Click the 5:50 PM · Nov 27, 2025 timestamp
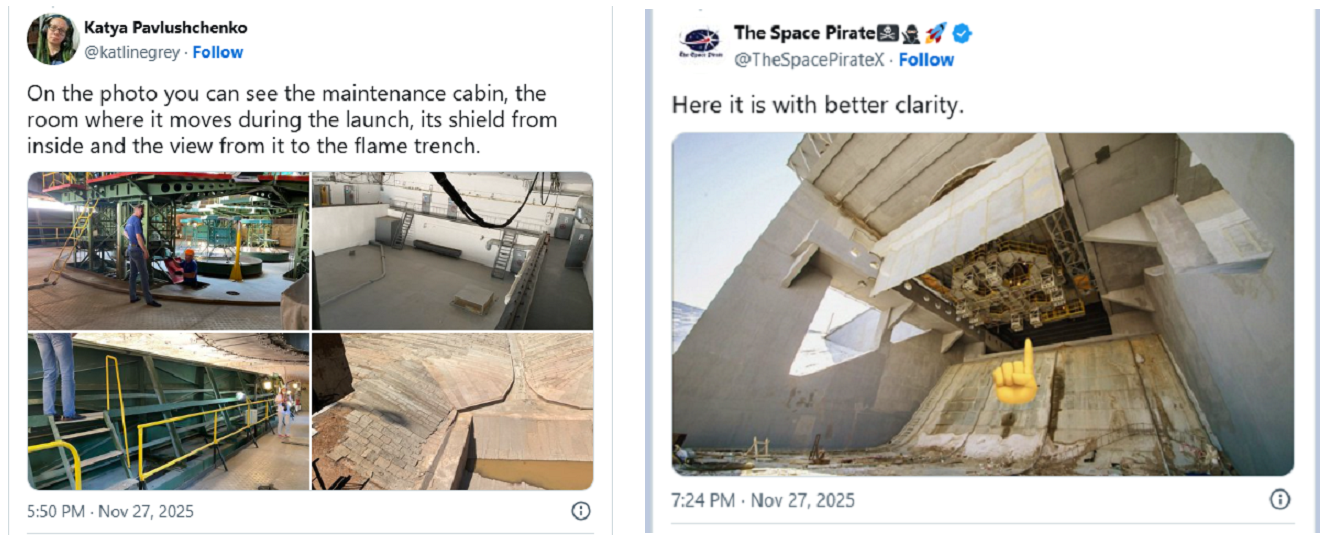The width and height of the screenshot is (1321, 543). coord(111,512)
